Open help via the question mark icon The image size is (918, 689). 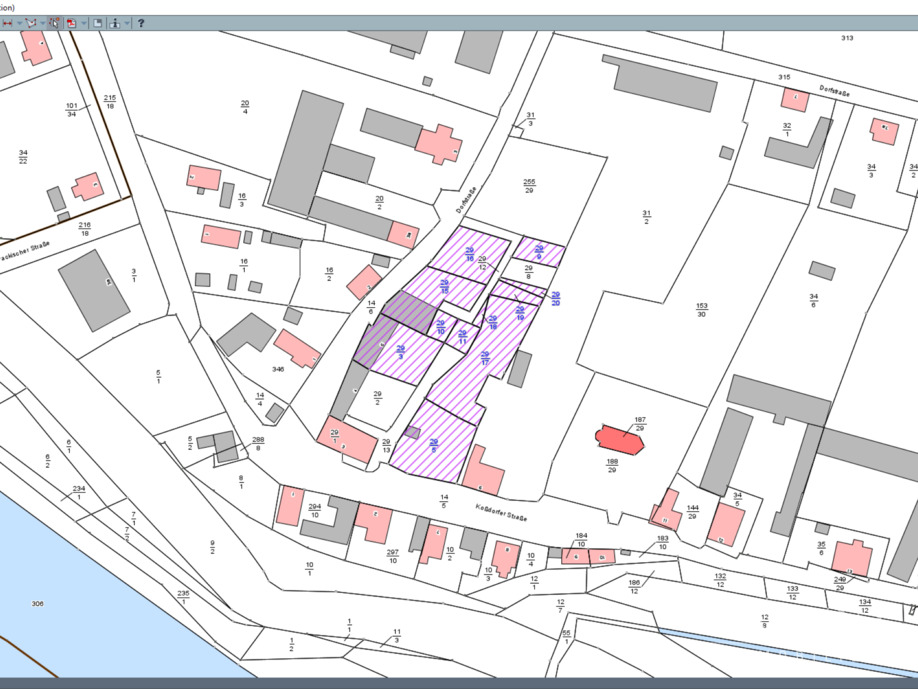141,23
